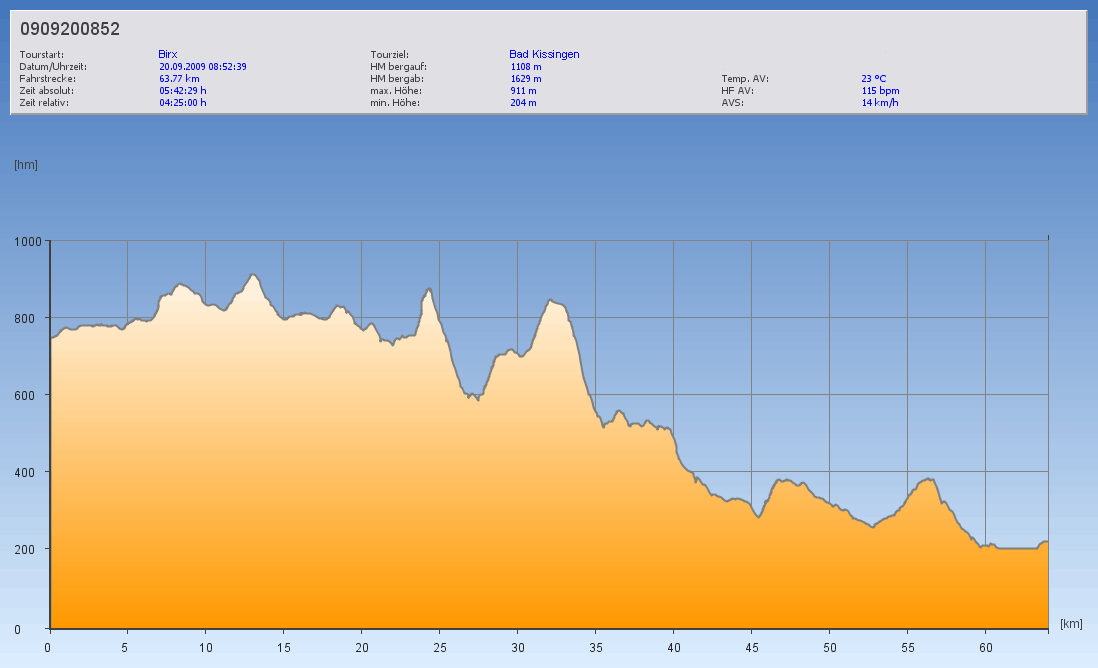Screen dimensions: 1098x668
Task: Click the Fahrstrecke field label
Action: point(48,78)
